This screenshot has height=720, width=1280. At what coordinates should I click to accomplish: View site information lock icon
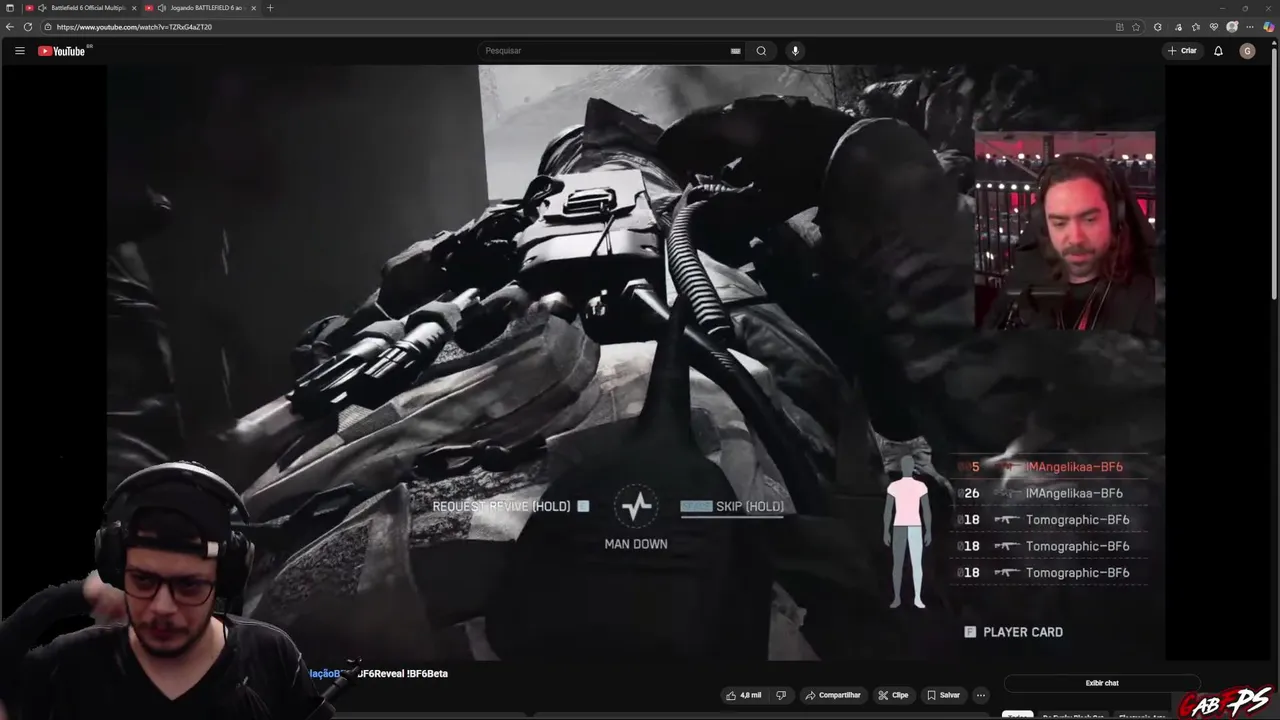pyautogui.click(x=48, y=27)
